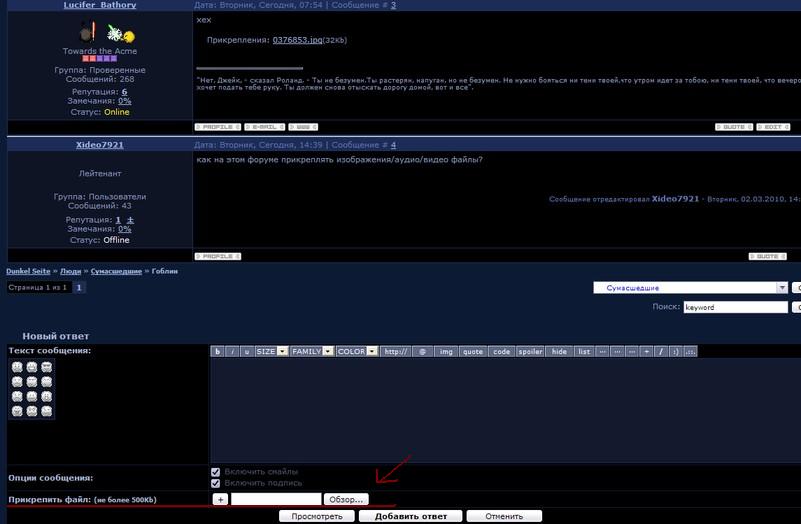Open the forum jump dropdown 'Сумасшедшие'
This screenshot has height=524, width=801.
click(690, 288)
